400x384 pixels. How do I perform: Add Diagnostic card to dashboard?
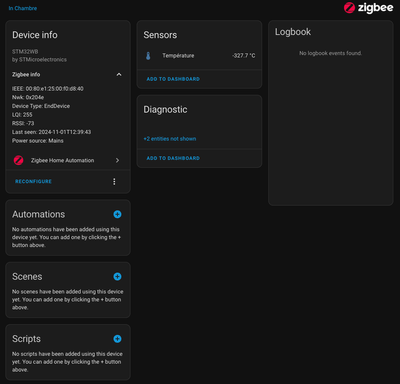point(173,158)
